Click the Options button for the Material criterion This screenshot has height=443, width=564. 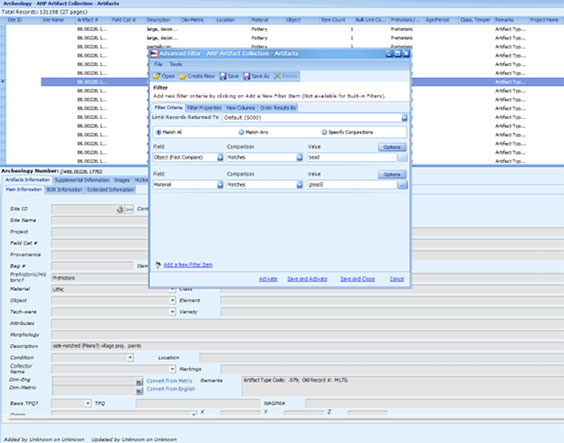click(392, 174)
